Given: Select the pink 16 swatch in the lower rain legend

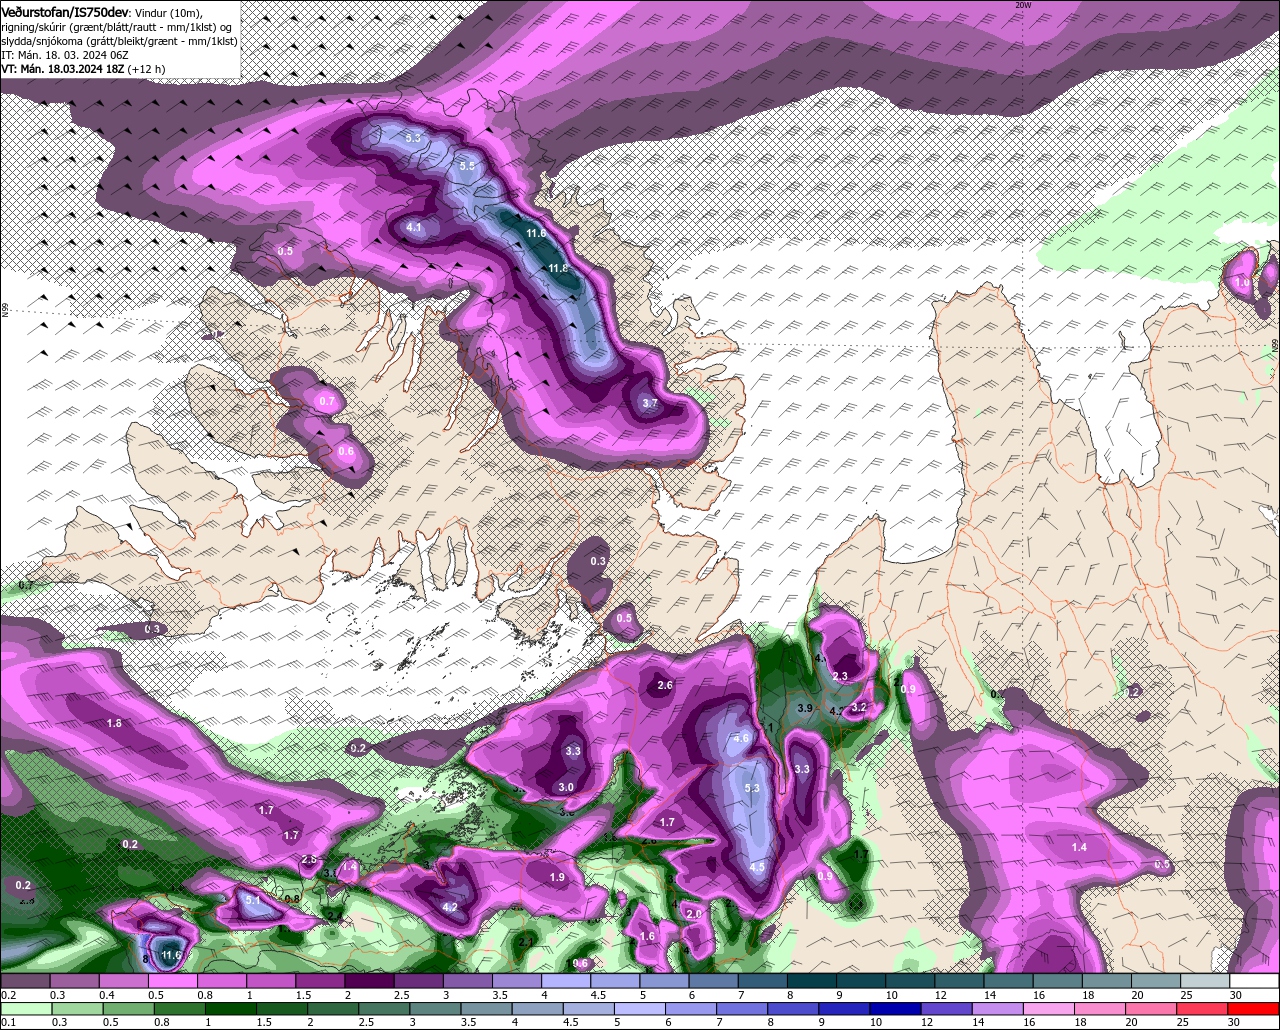Looking at the screenshot, I should (1049, 1008).
